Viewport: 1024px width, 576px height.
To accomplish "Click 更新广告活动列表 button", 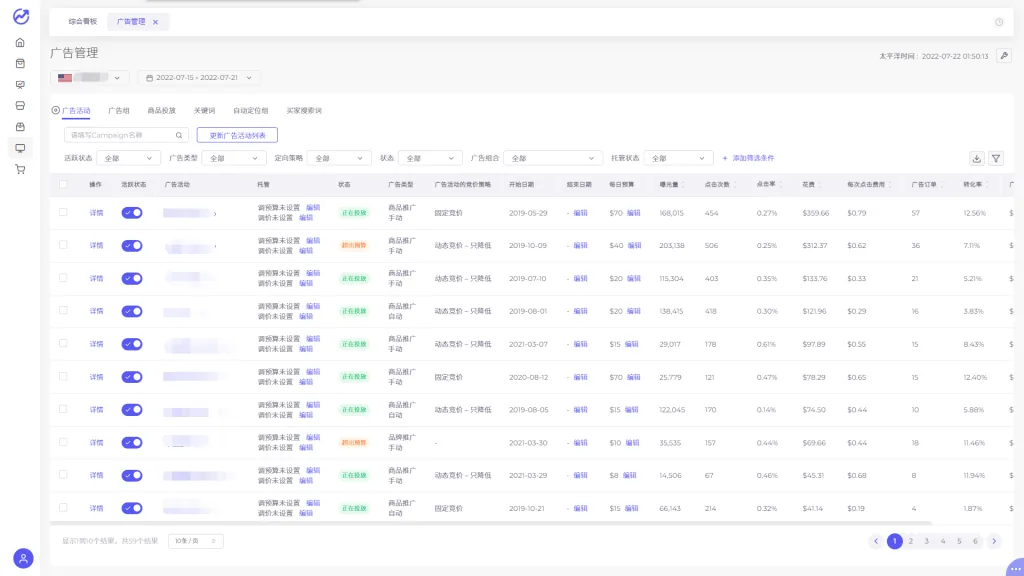I will click(237, 135).
